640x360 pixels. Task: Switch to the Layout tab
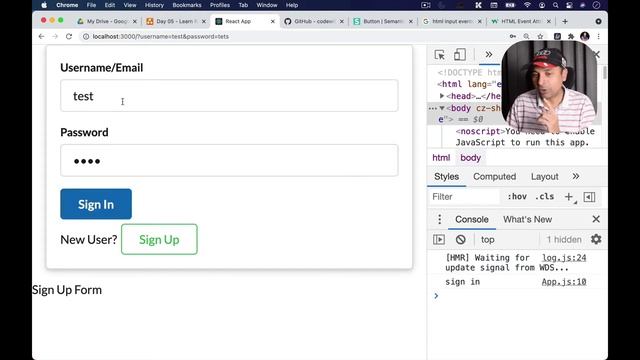[x=544, y=176]
